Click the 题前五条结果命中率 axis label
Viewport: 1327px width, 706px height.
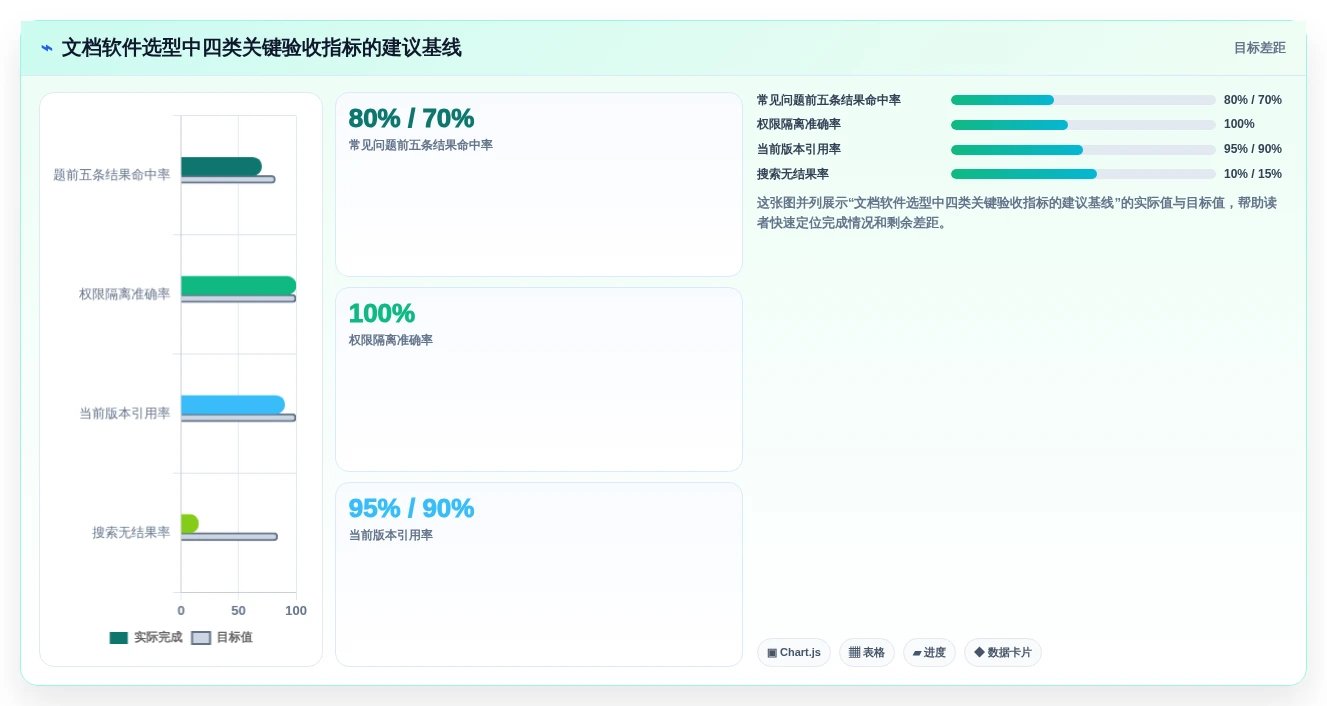pyautogui.click(x=112, y=175)
